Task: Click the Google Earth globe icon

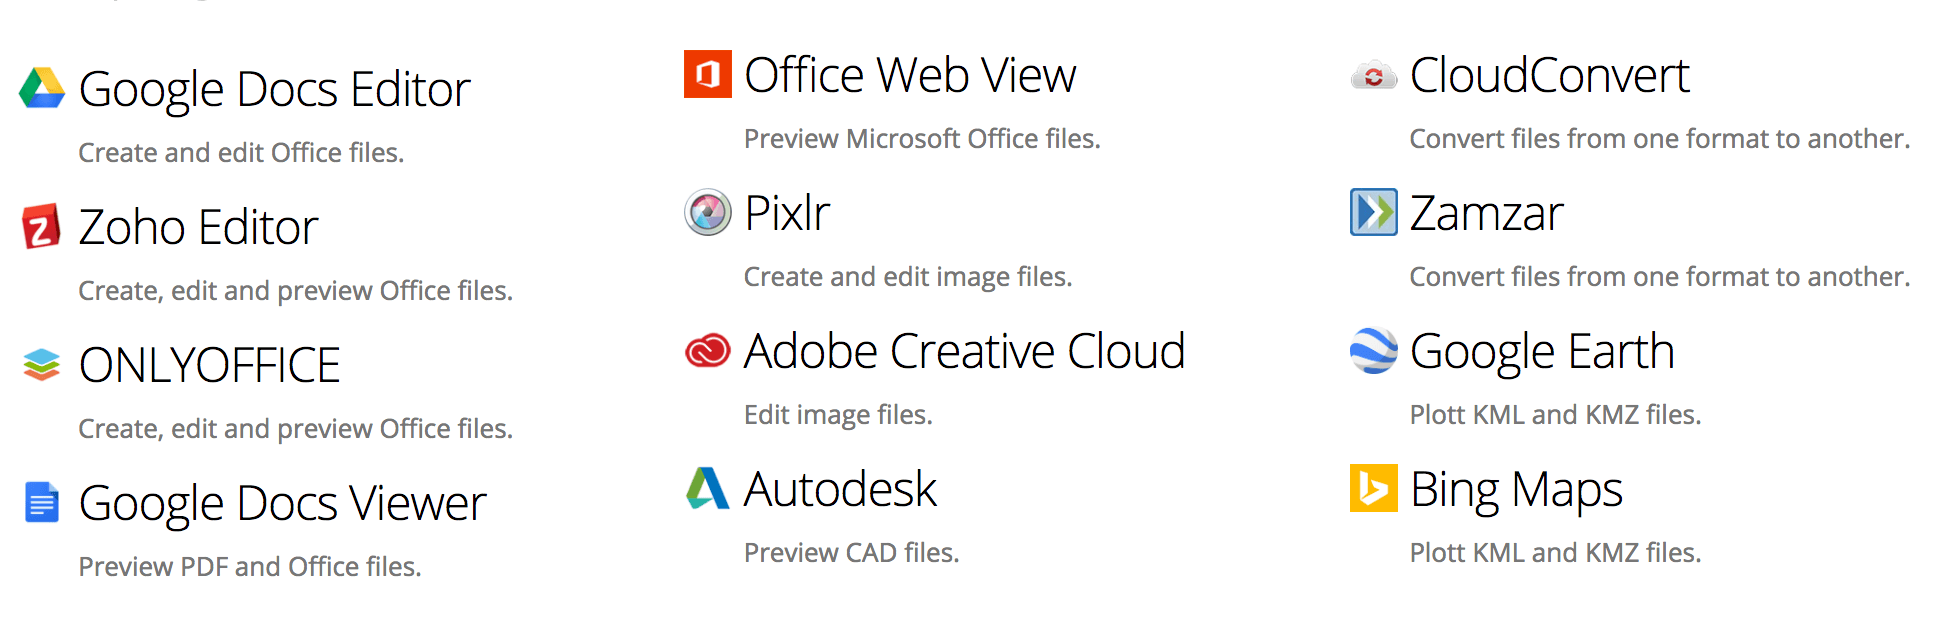Action: coord(1374,350)
